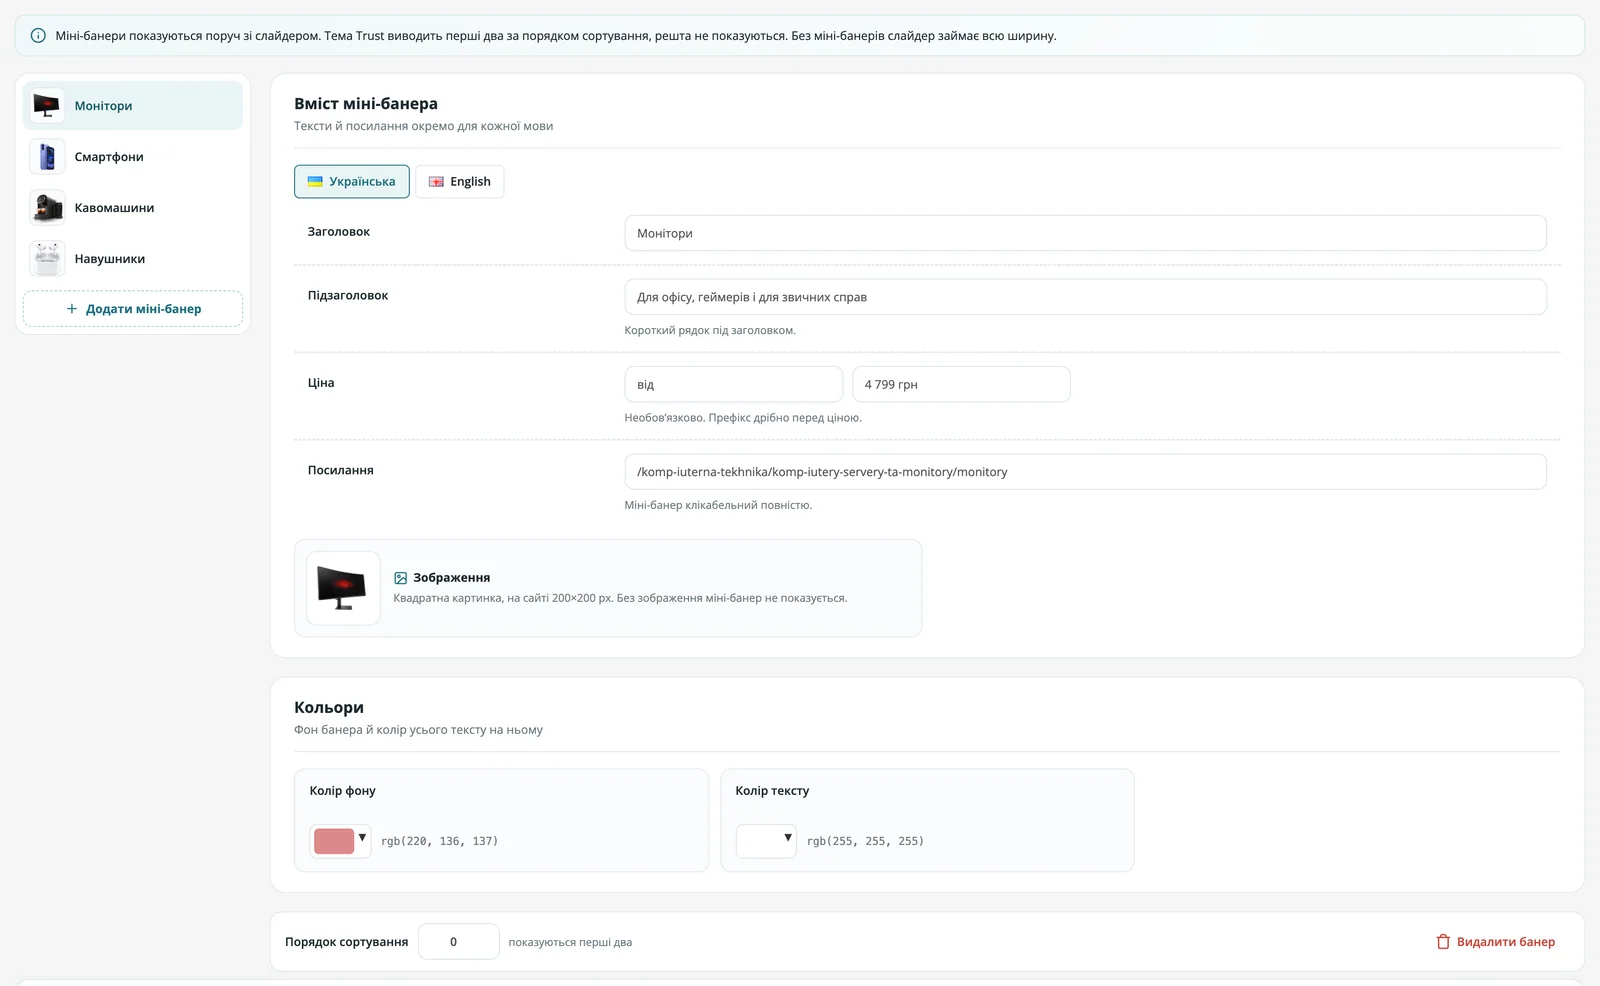The width and height of the screenshot is (1600, 986).
Task: Open the Навушники banner via its earbuds icon
Action: pyautogui.click(x=47, y=259)
